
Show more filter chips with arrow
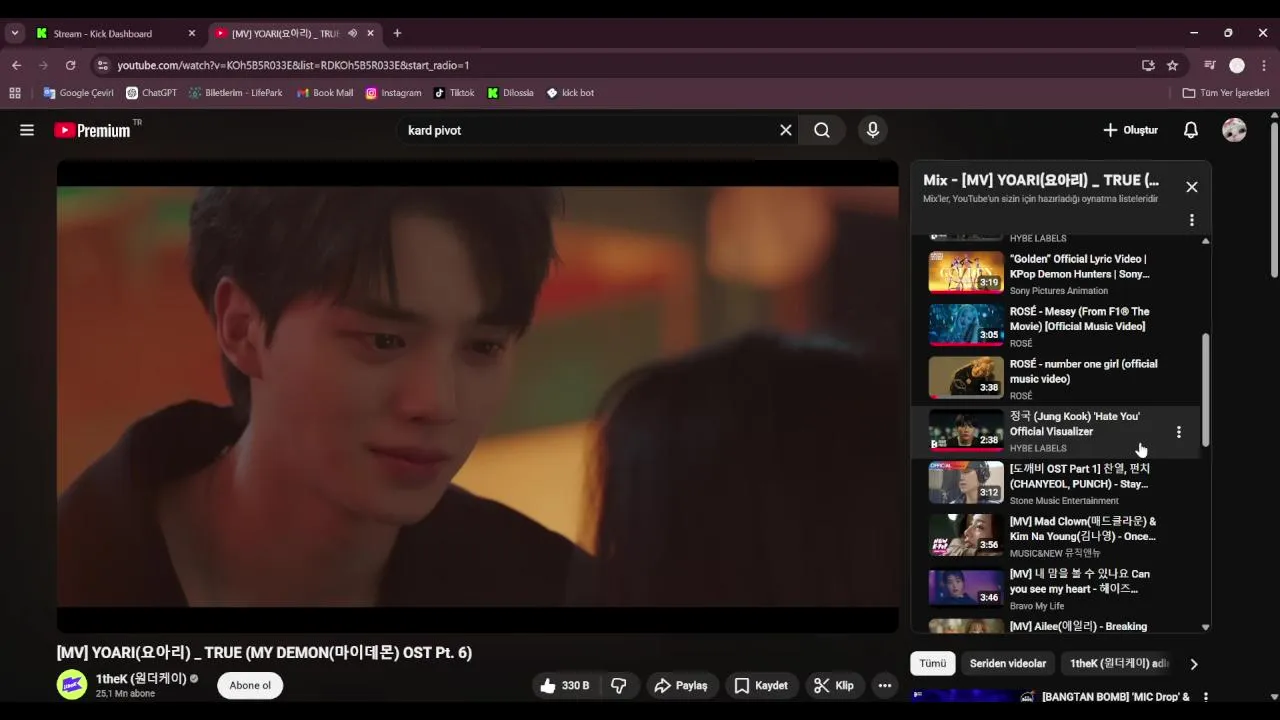[x=1193, y=664]
